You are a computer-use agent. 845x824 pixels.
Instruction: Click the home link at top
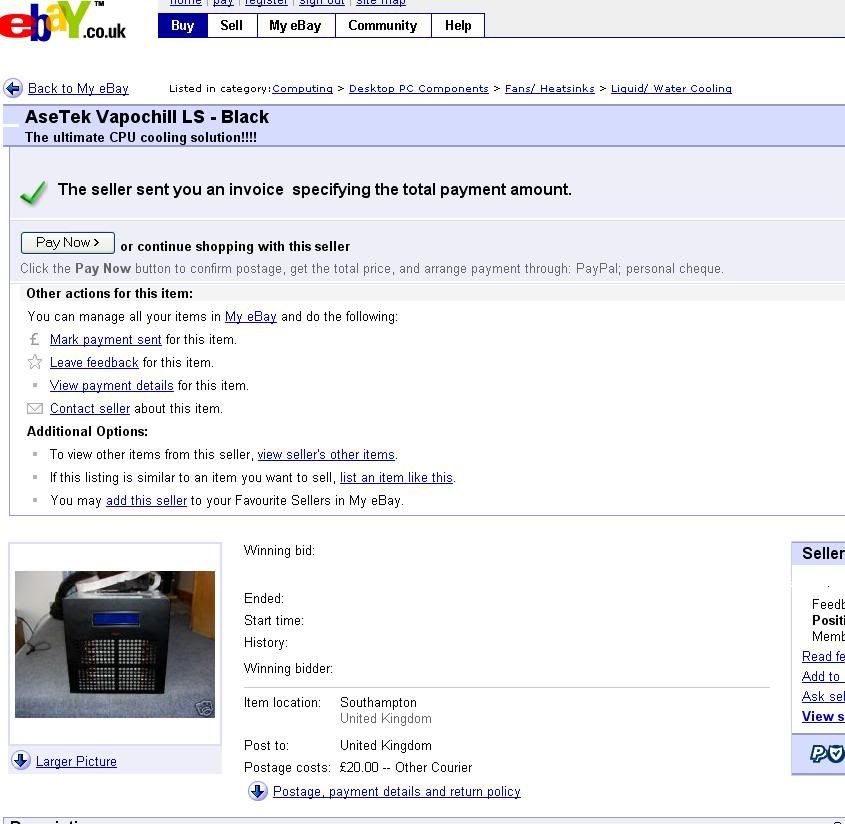coord(186,3)
